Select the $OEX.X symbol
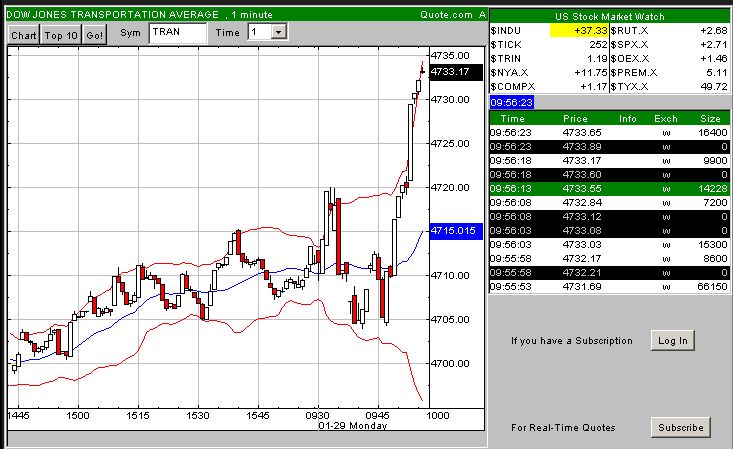 pyautogui.click(x=630, y=59)
